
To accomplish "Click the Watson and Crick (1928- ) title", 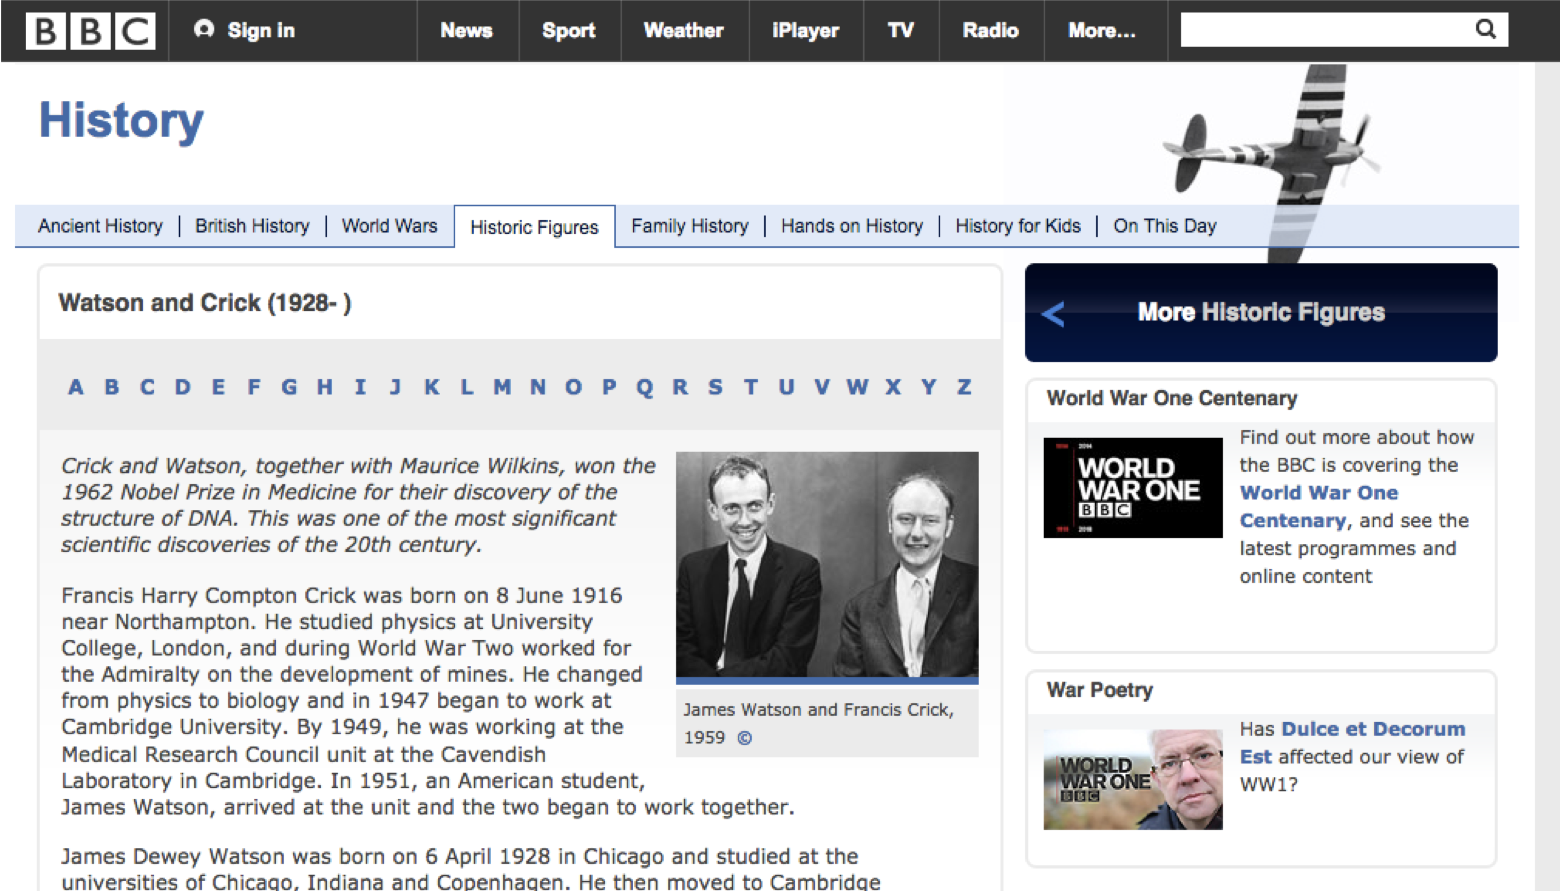I will click(205, 303).
